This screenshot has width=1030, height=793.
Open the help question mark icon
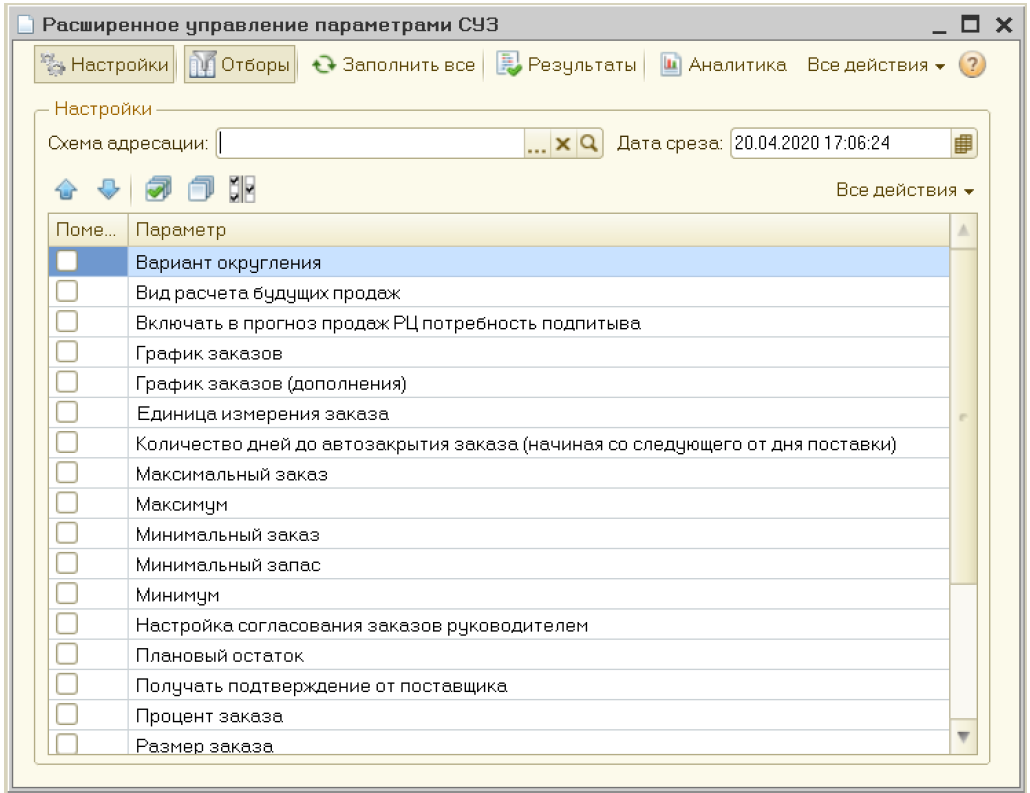(x=972, y=65)
